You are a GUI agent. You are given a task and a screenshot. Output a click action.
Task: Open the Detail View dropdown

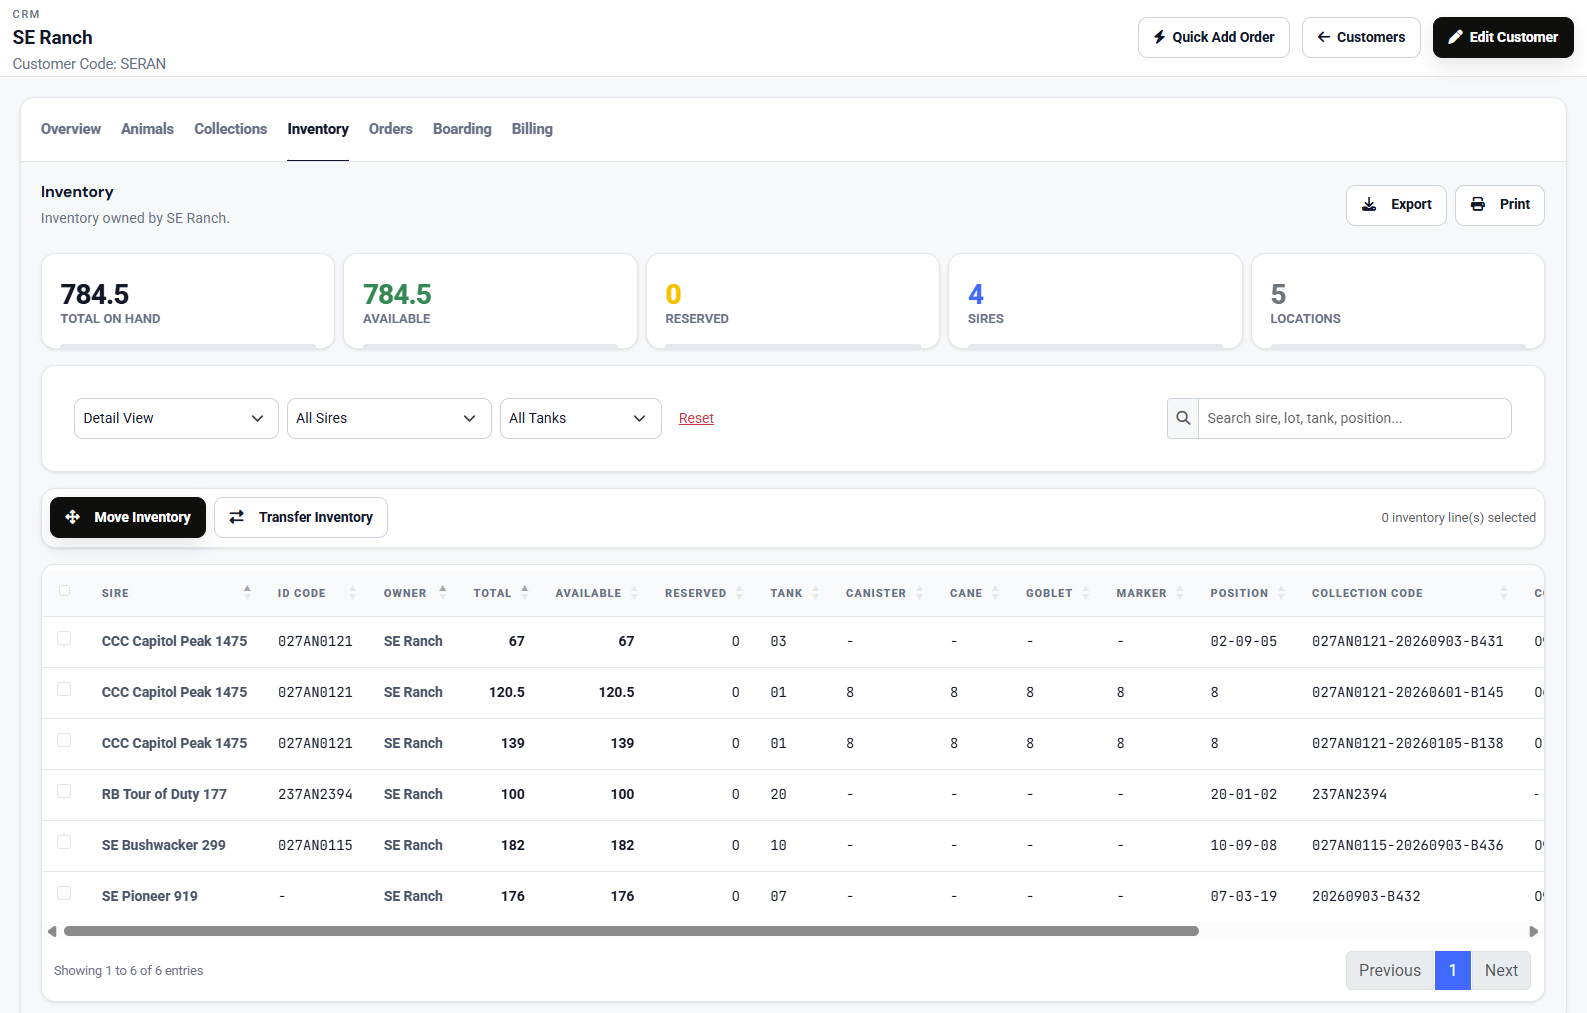click(x=176, y=418)
